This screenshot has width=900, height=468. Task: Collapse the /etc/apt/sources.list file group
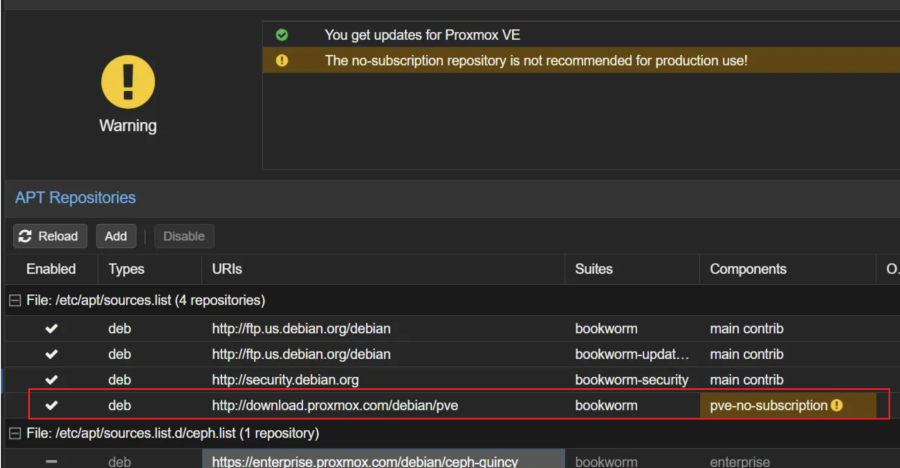click(x=13, y=300)
